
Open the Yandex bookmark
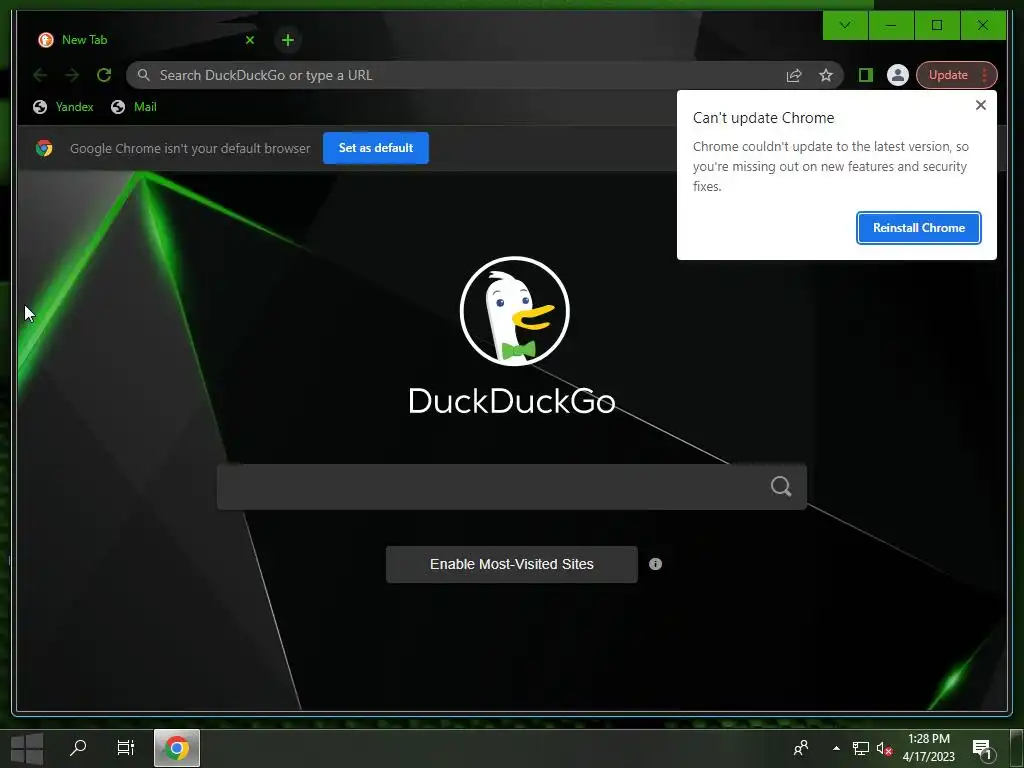point(63,106)
